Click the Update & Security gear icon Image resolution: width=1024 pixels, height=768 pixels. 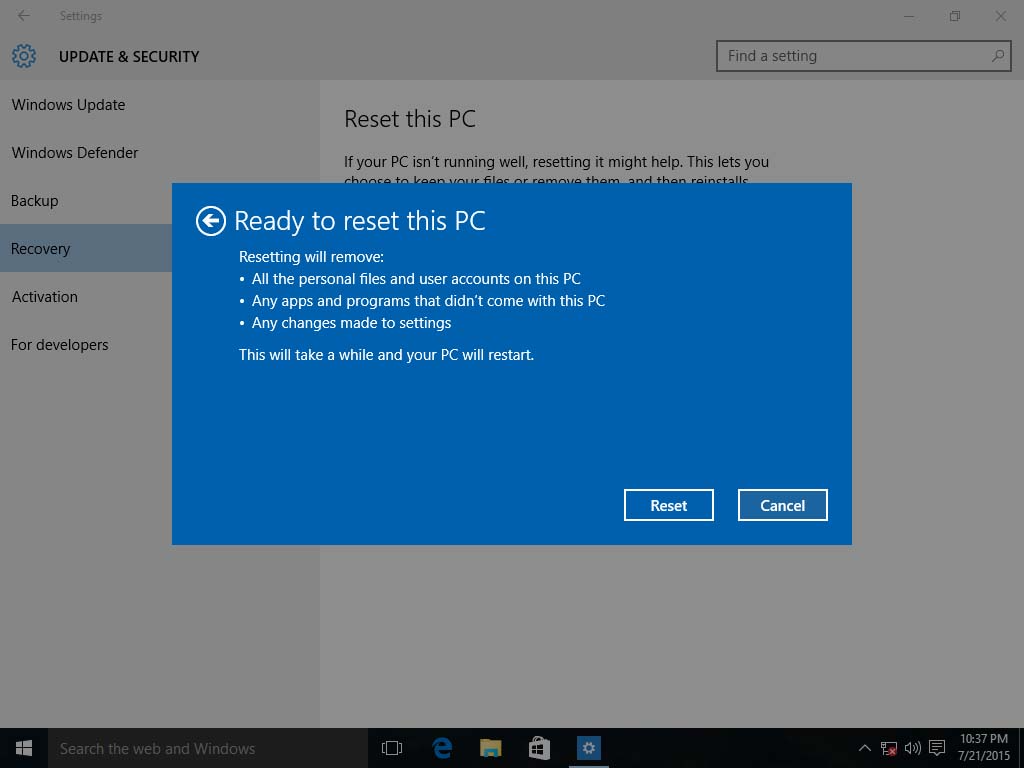pos(24,56)
